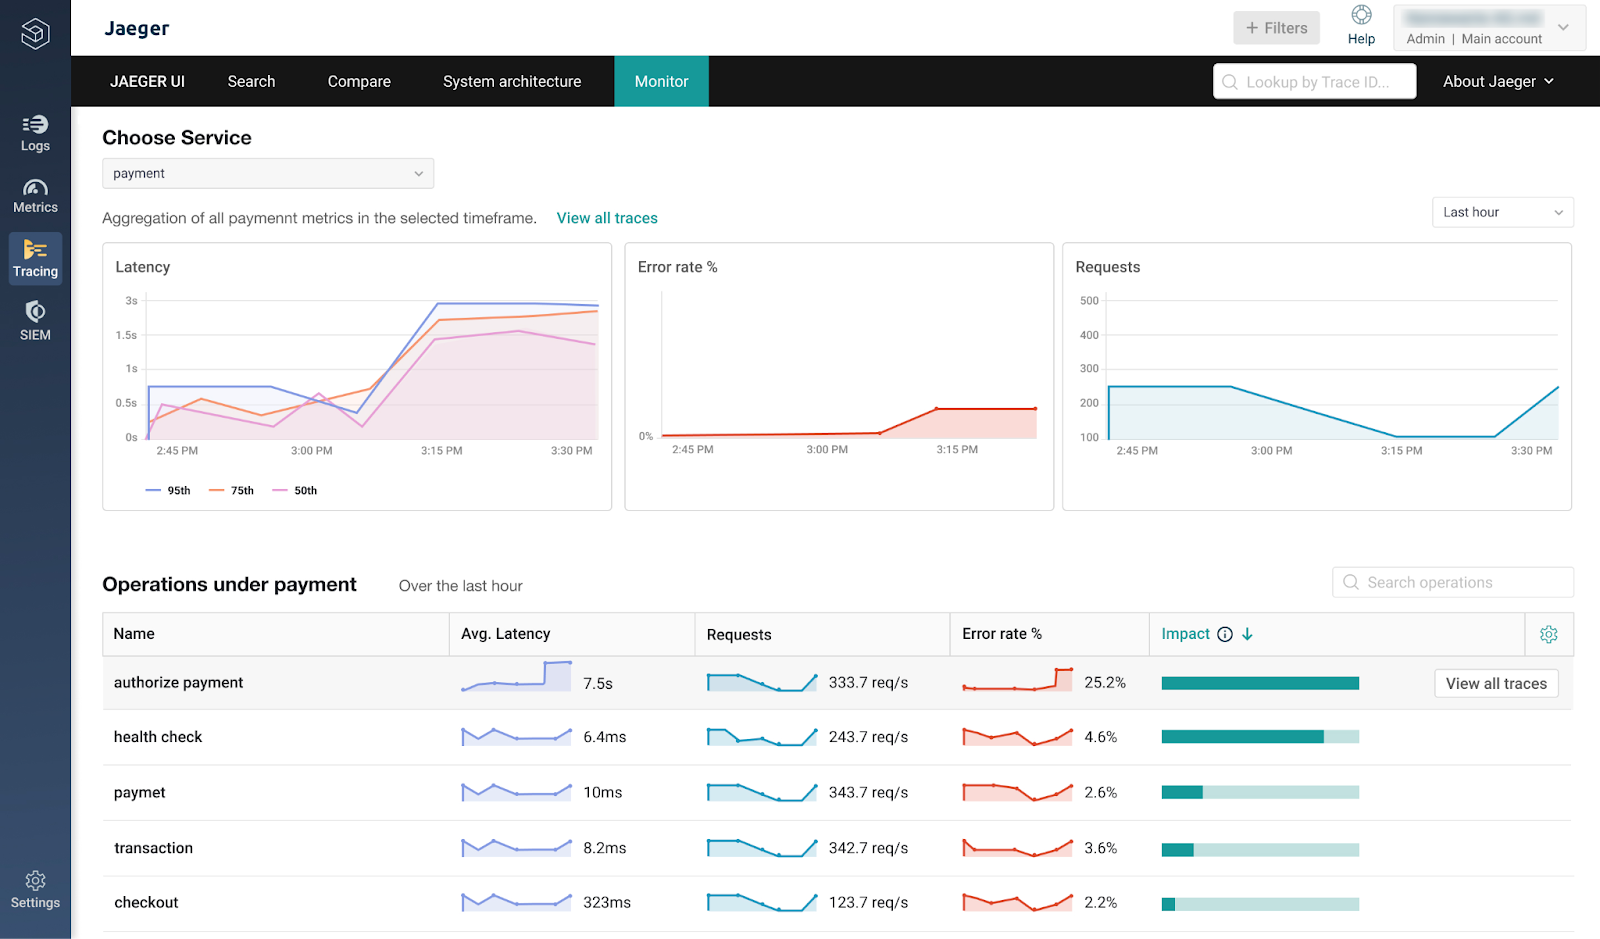Select the Tracing sidebar icon
The width and height of the screenshot is (1600, 939).
pos(35,249)
